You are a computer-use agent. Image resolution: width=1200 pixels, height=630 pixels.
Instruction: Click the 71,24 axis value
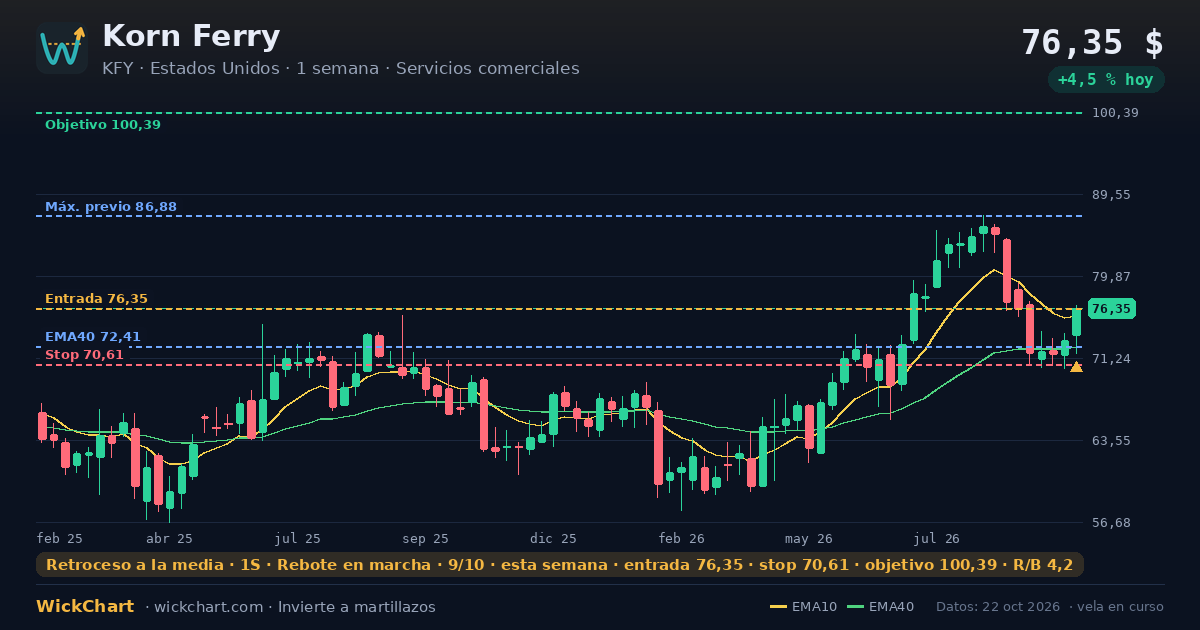click(x=1111, y=359)
